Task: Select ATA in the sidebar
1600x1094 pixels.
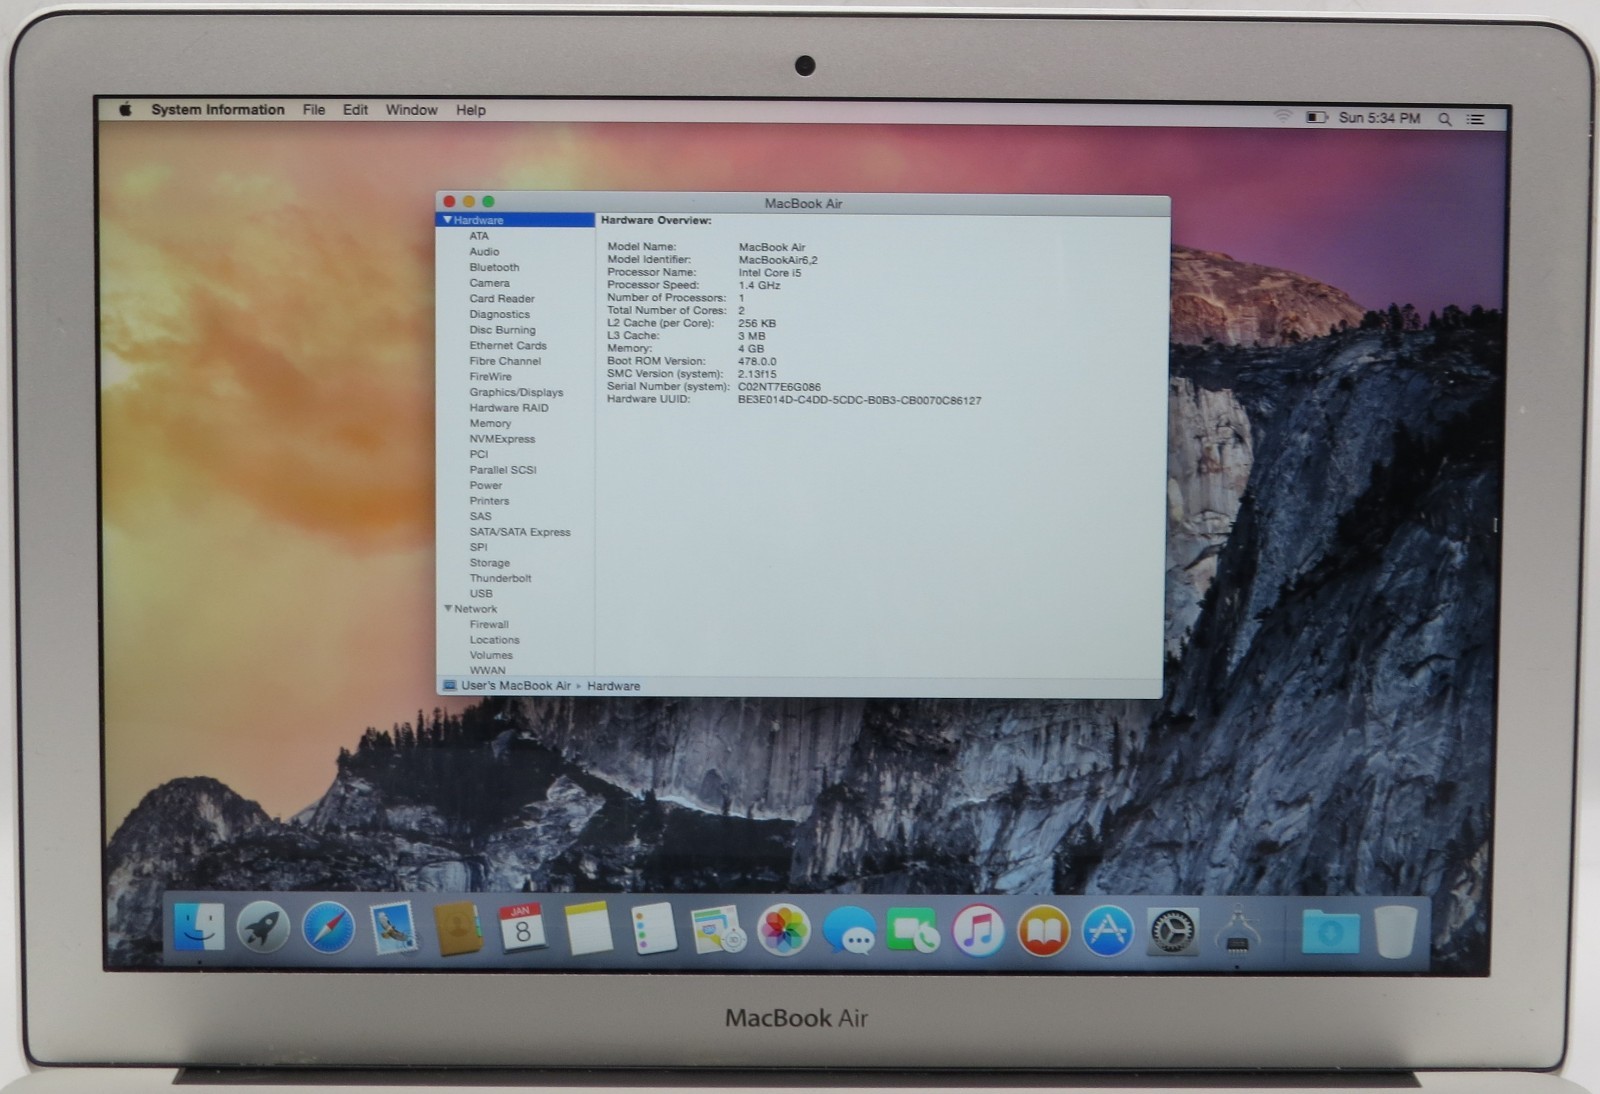Action: [479, 236]
